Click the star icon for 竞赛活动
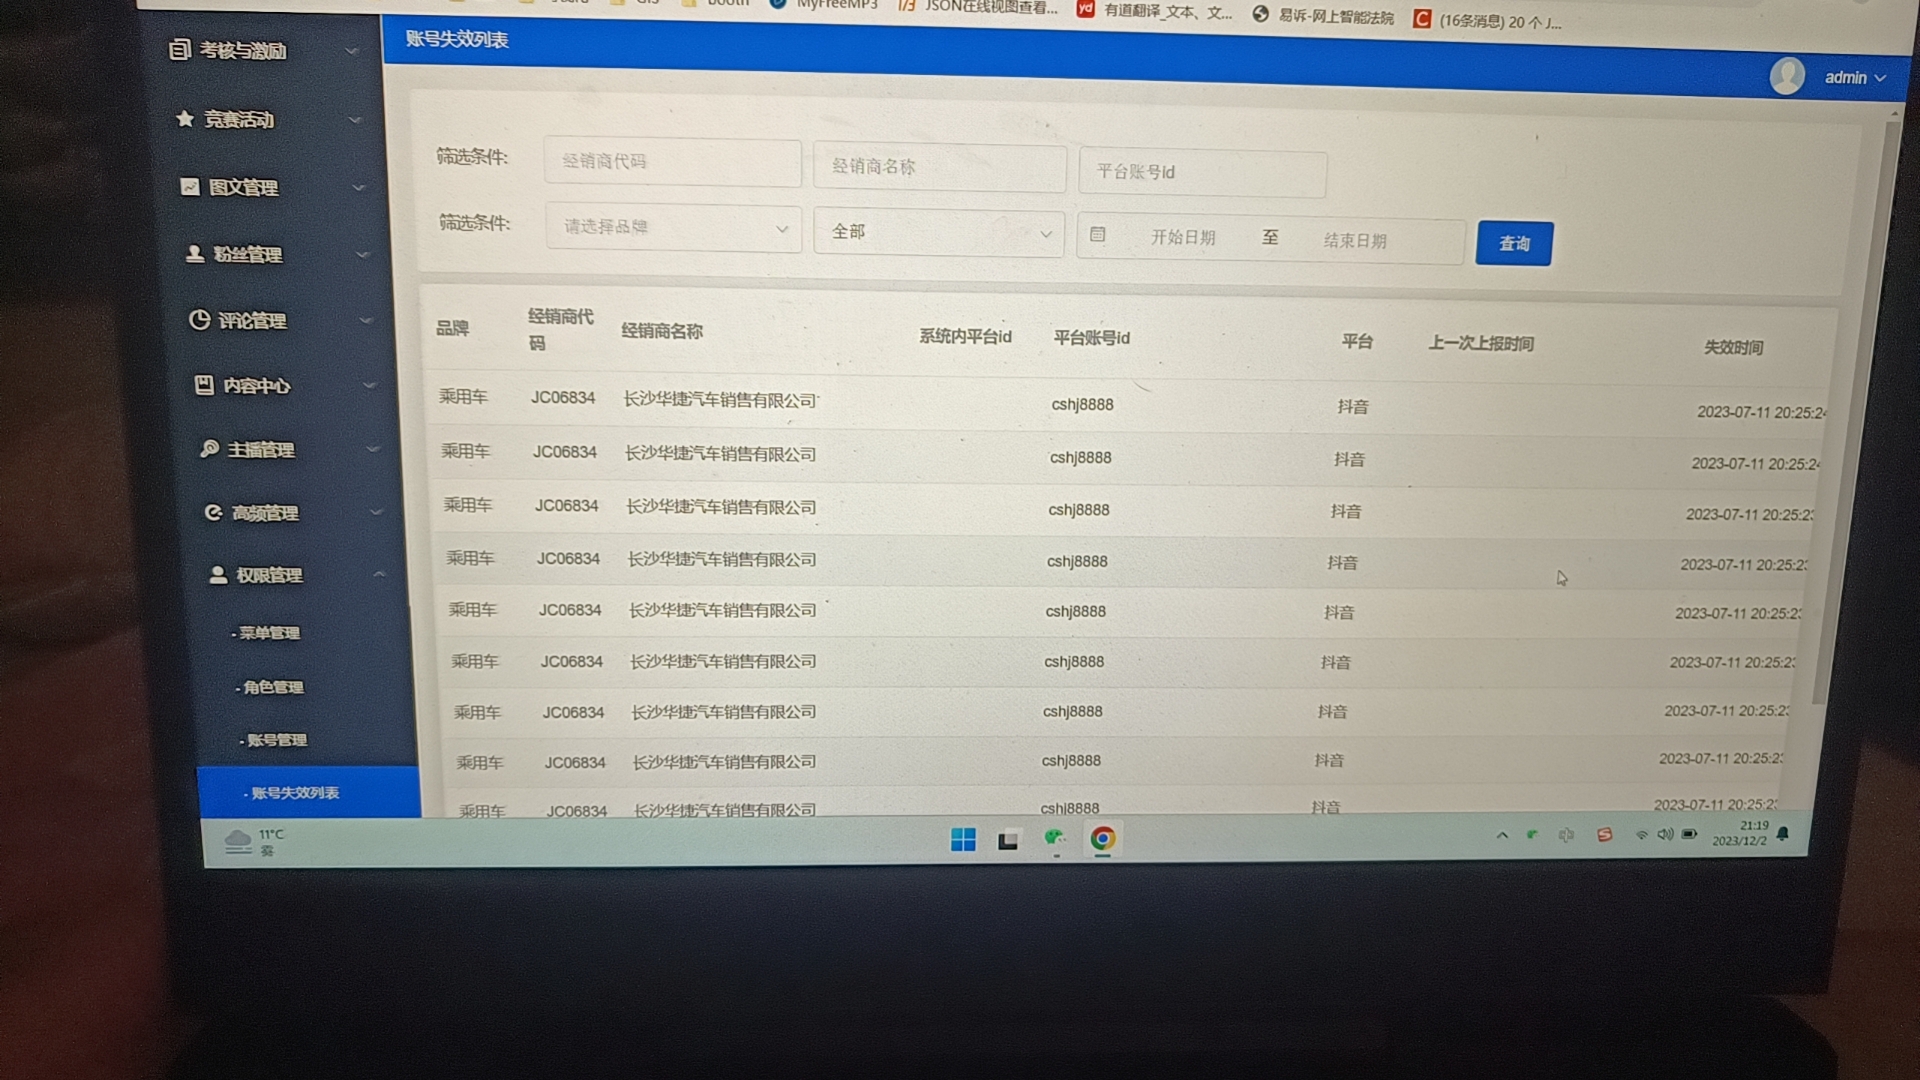The width and height of the screenshot is (1920, 1080). click(x=185, y=118)
